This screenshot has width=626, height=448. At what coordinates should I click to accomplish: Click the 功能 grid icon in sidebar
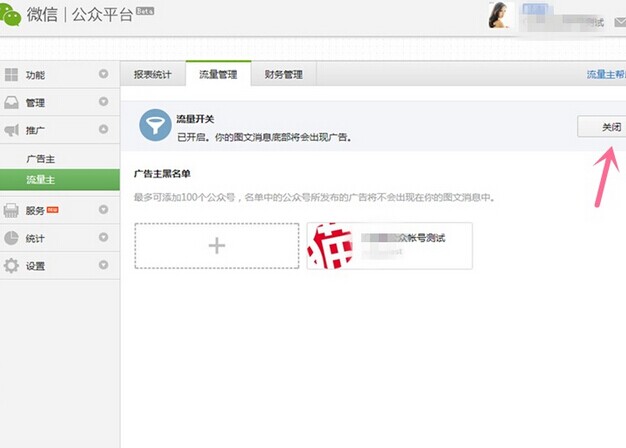(x=12, y=75)
